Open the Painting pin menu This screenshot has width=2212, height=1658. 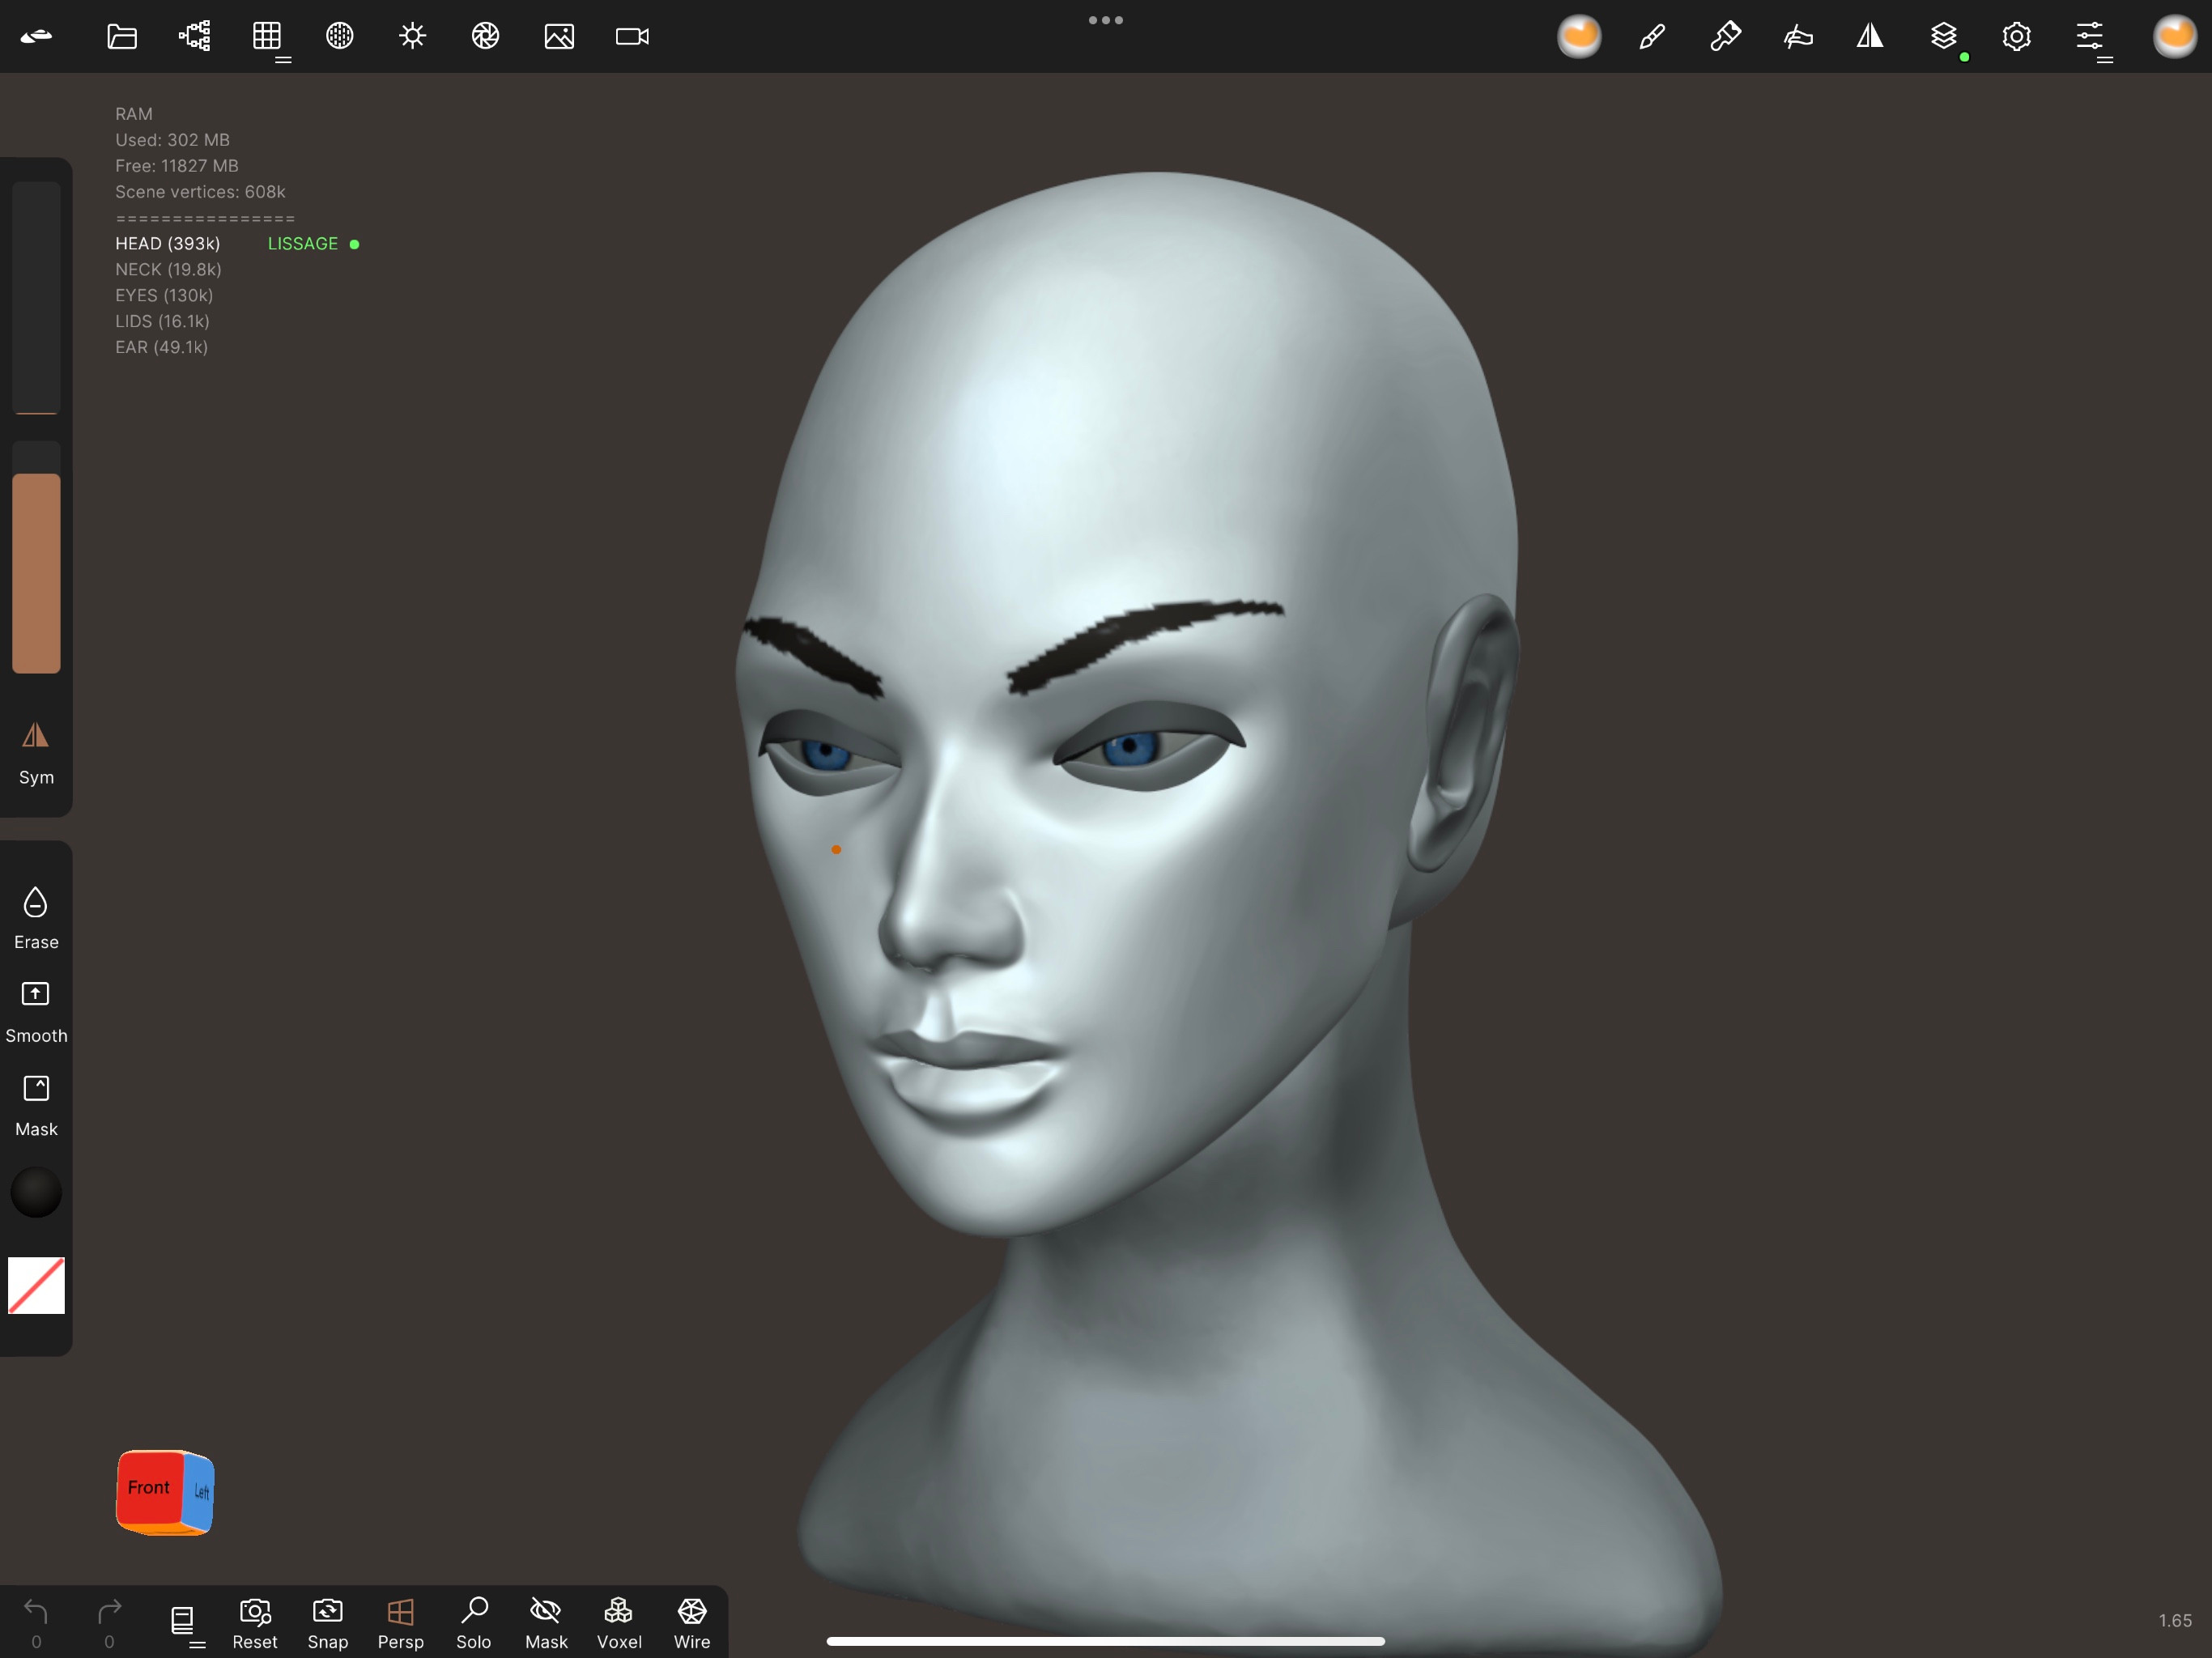(x=1725, y=37)
